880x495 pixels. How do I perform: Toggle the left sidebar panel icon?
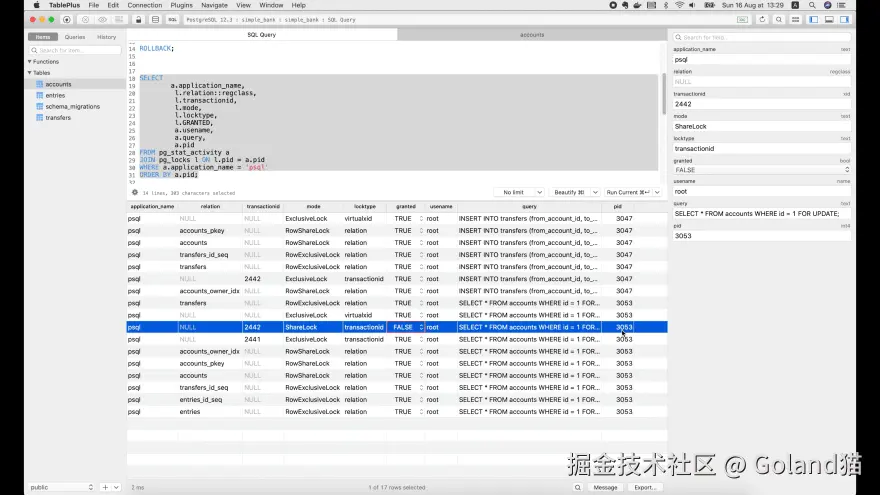click(x=814, y=20)
